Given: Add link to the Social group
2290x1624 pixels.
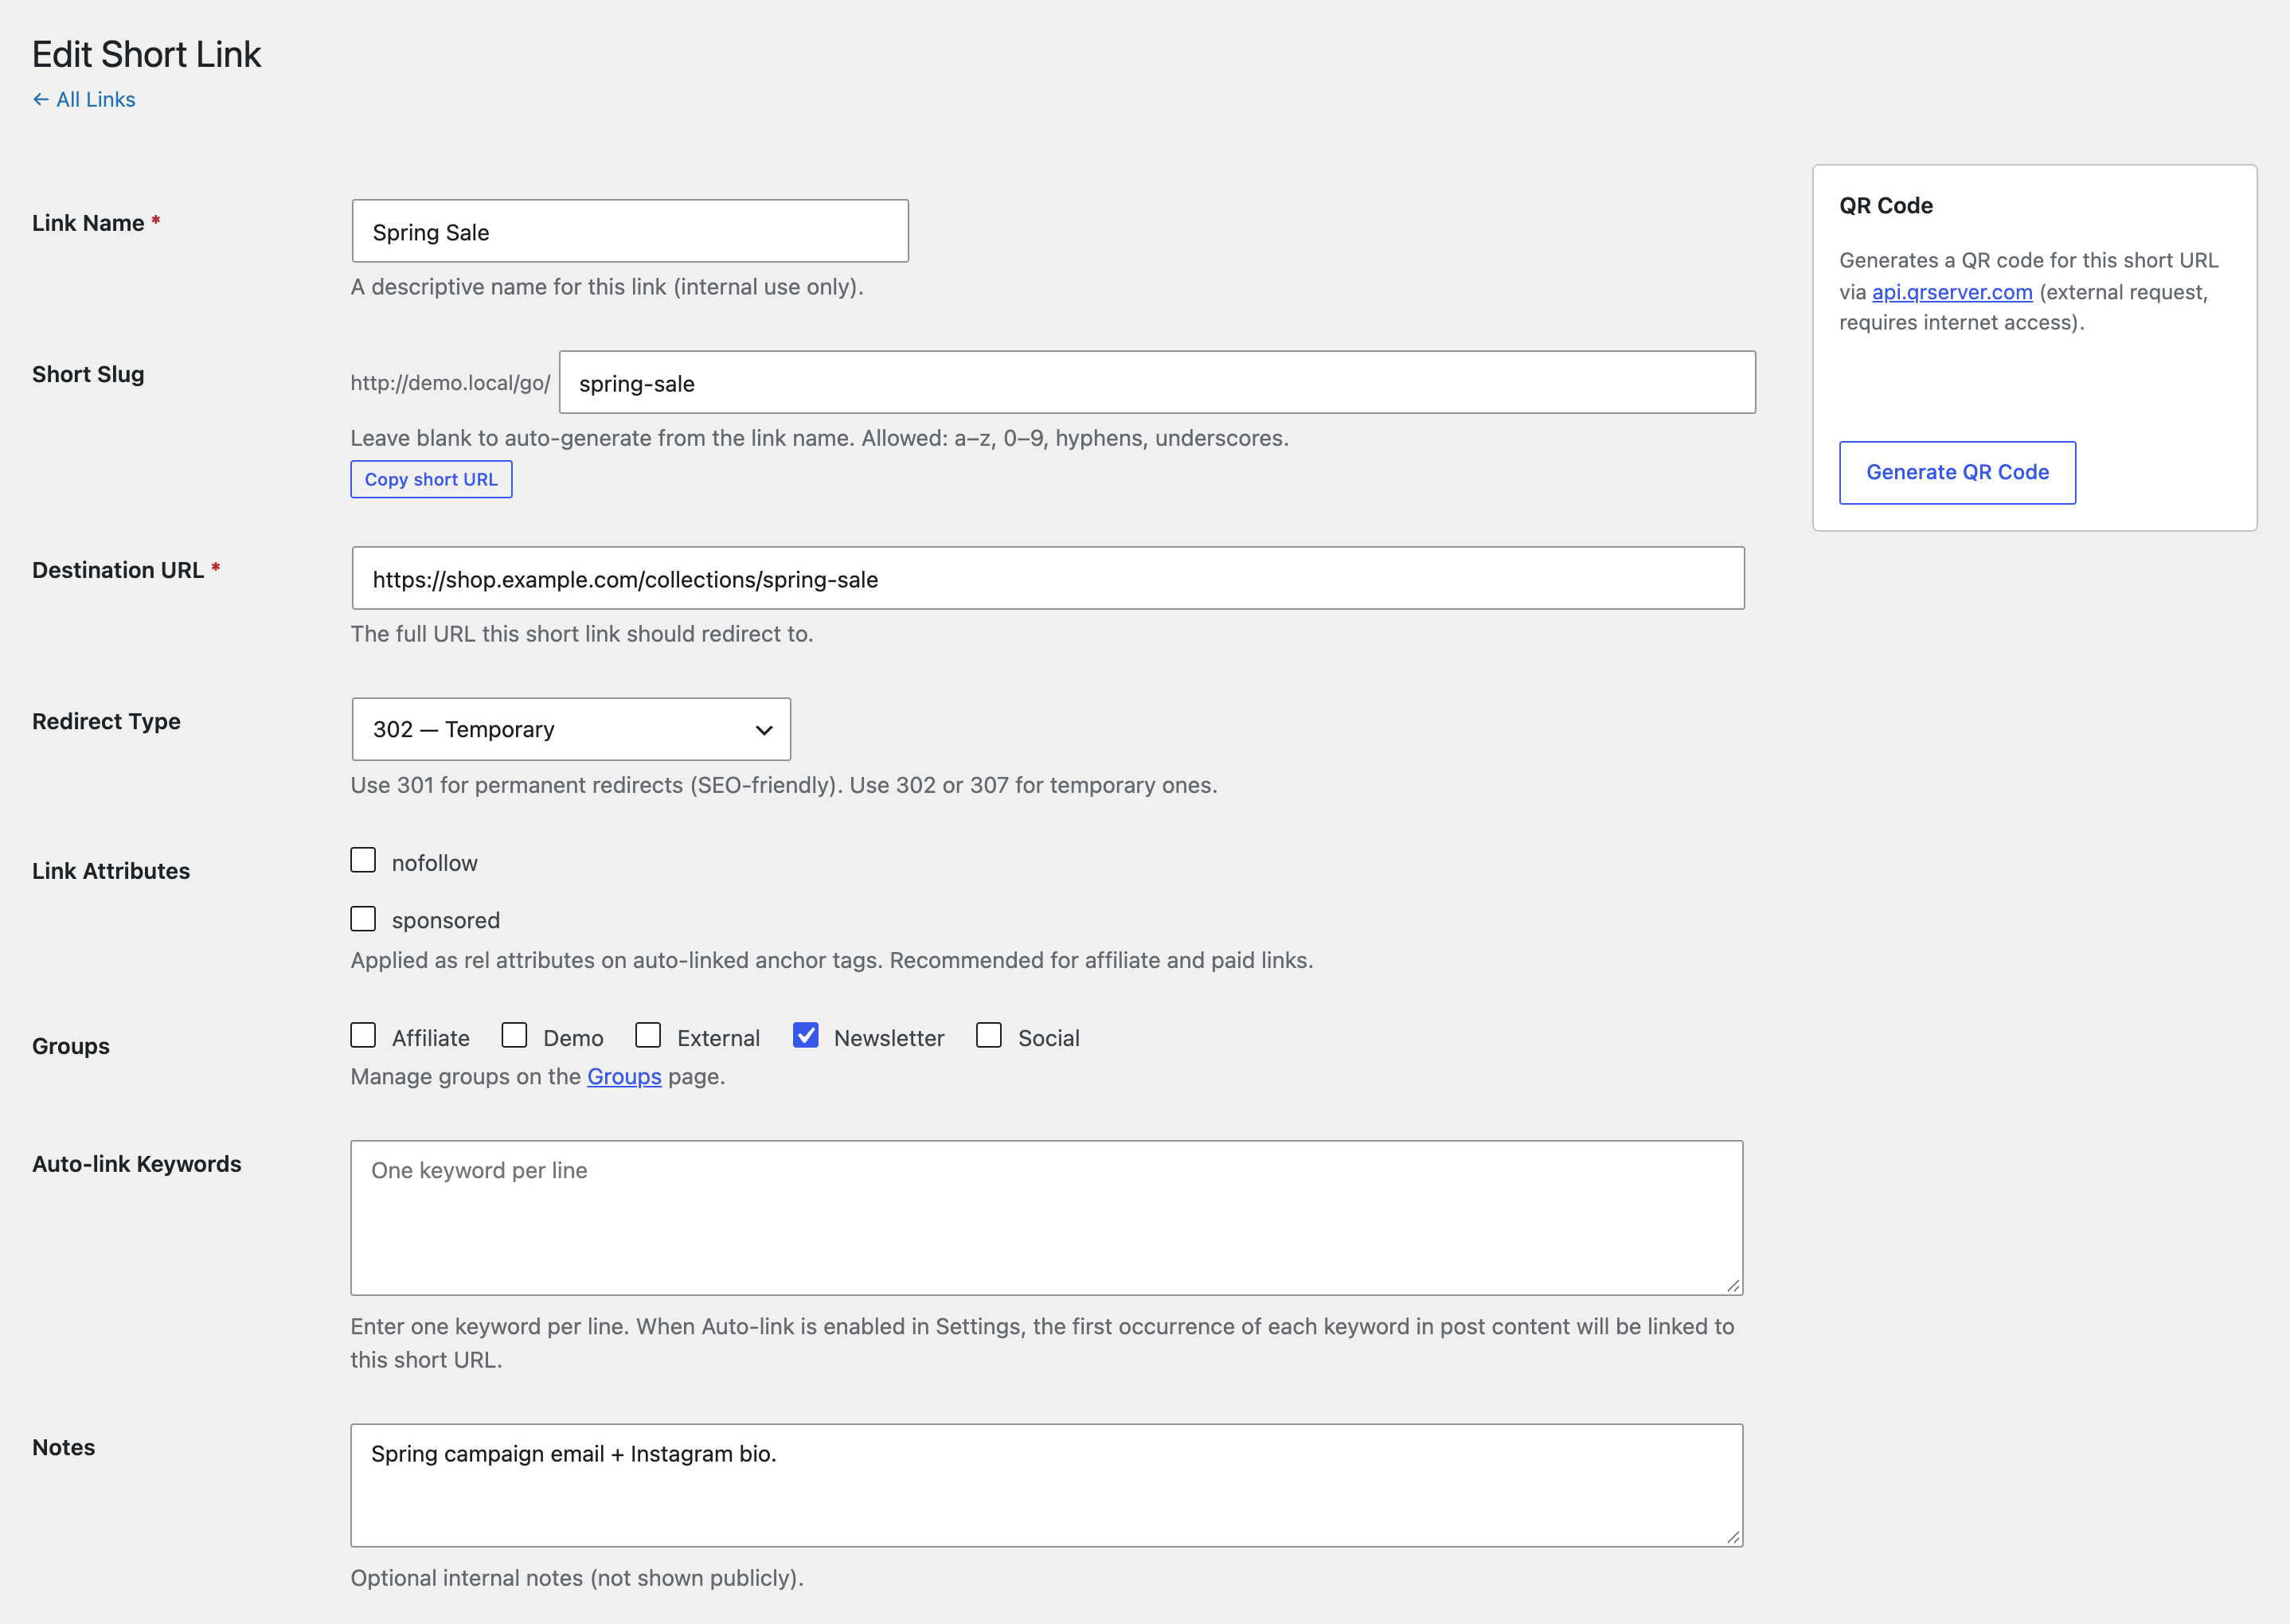Looking at the screenshot, I should pos(989,1035).
